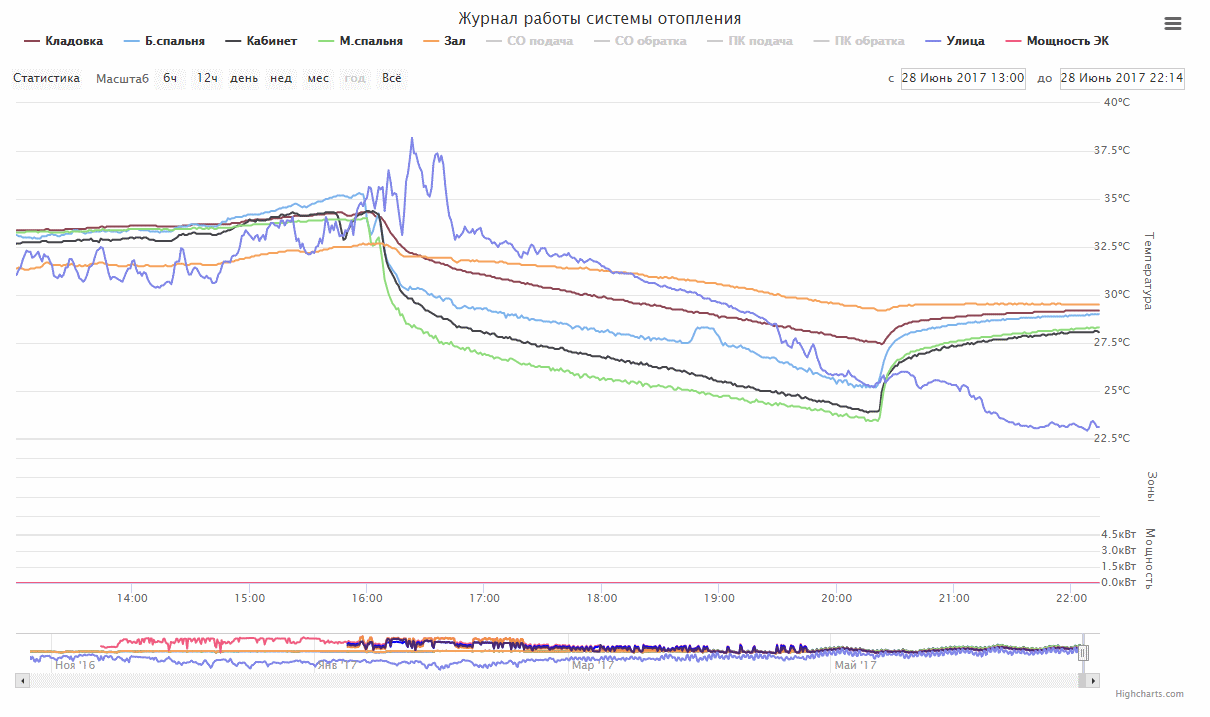Screen dimensions: 1210x717
Task: Hide the Улица temperature series
Action: tap(955, 41)
